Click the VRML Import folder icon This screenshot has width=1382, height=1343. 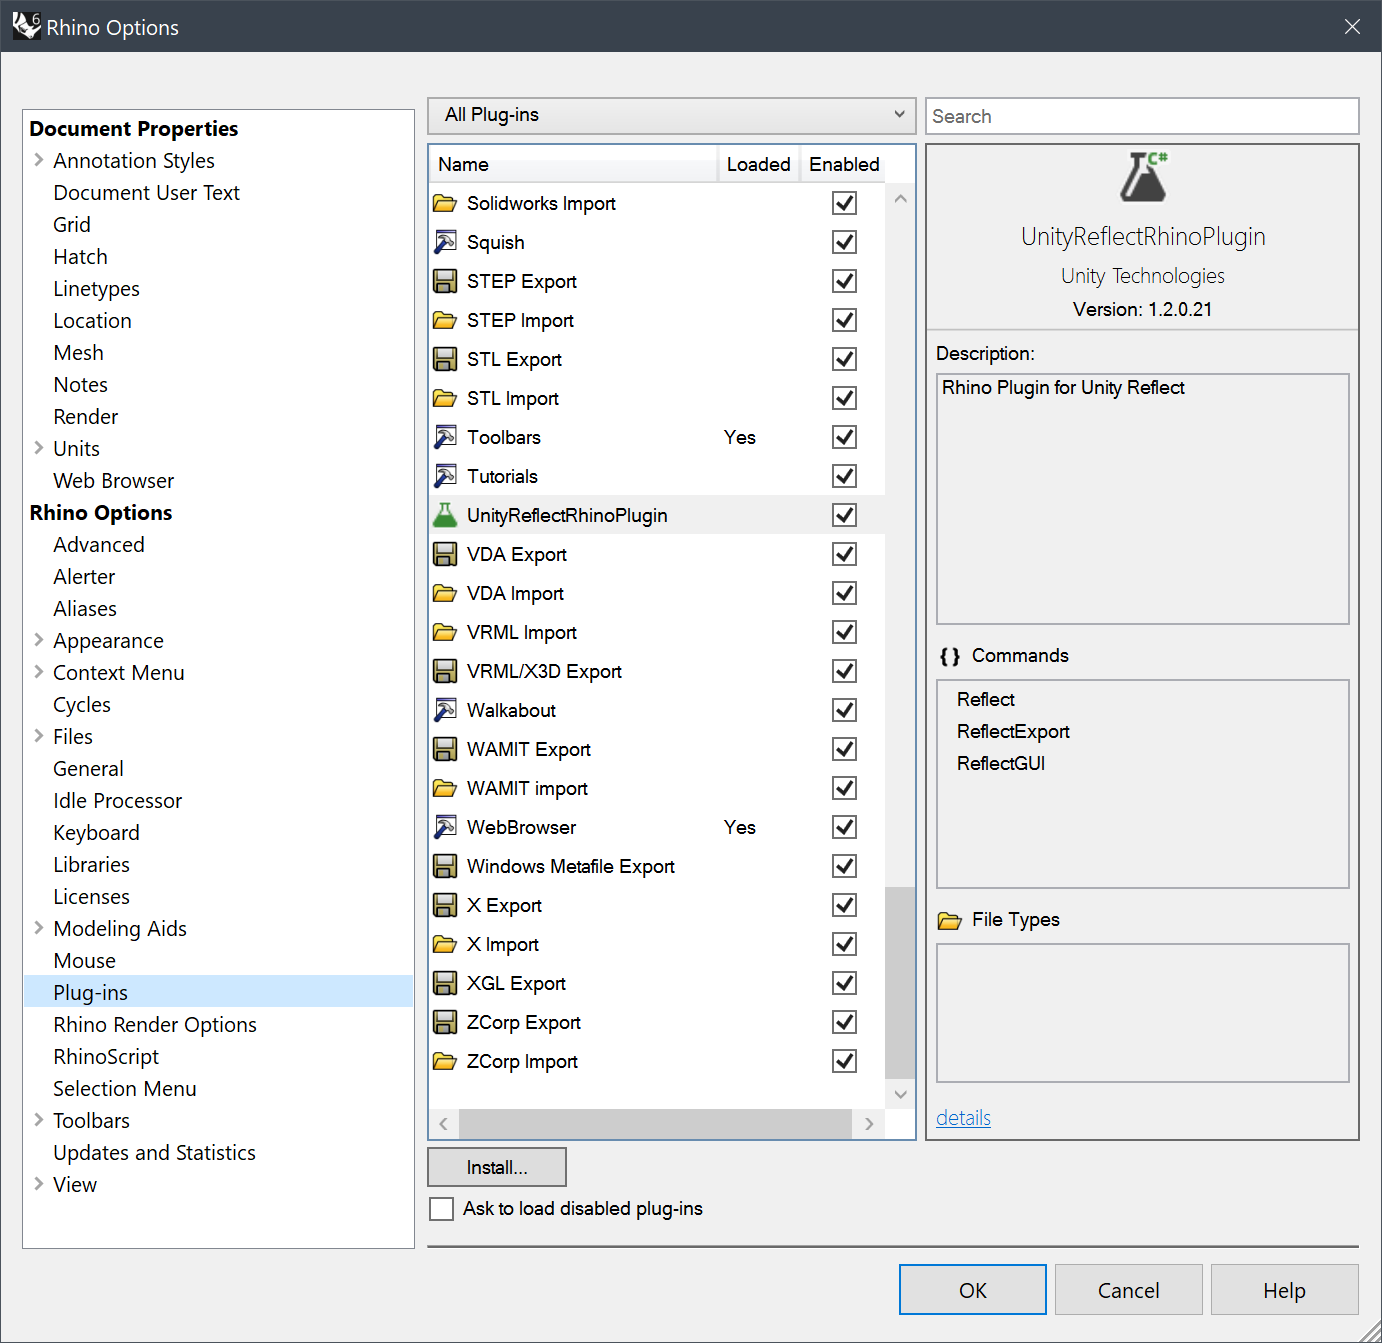445,632
